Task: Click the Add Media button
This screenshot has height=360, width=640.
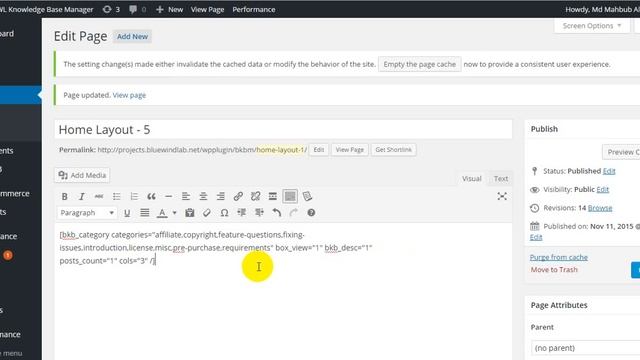Action: pyautogui.click(x=82, y=175)
